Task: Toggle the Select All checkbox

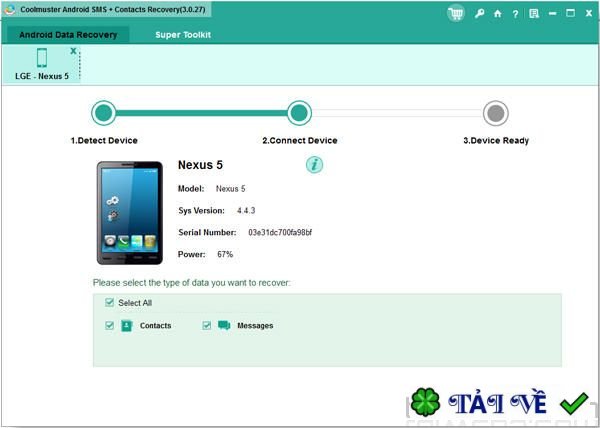Action: (109, 303)
